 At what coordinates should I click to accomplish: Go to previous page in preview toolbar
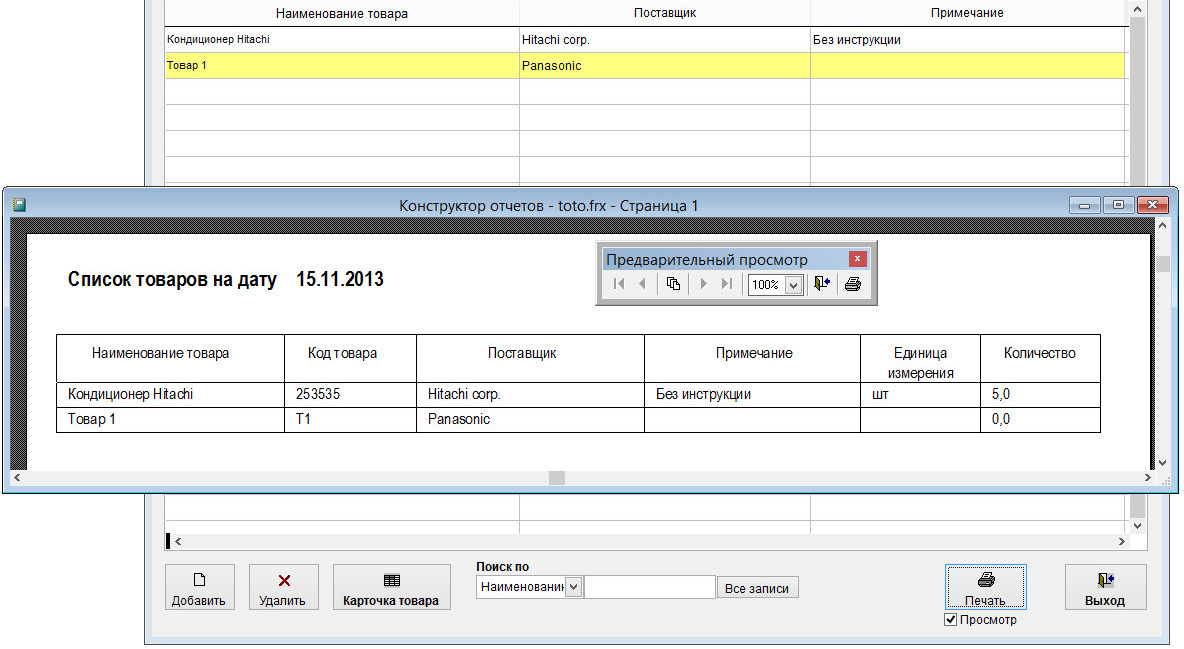642,284
